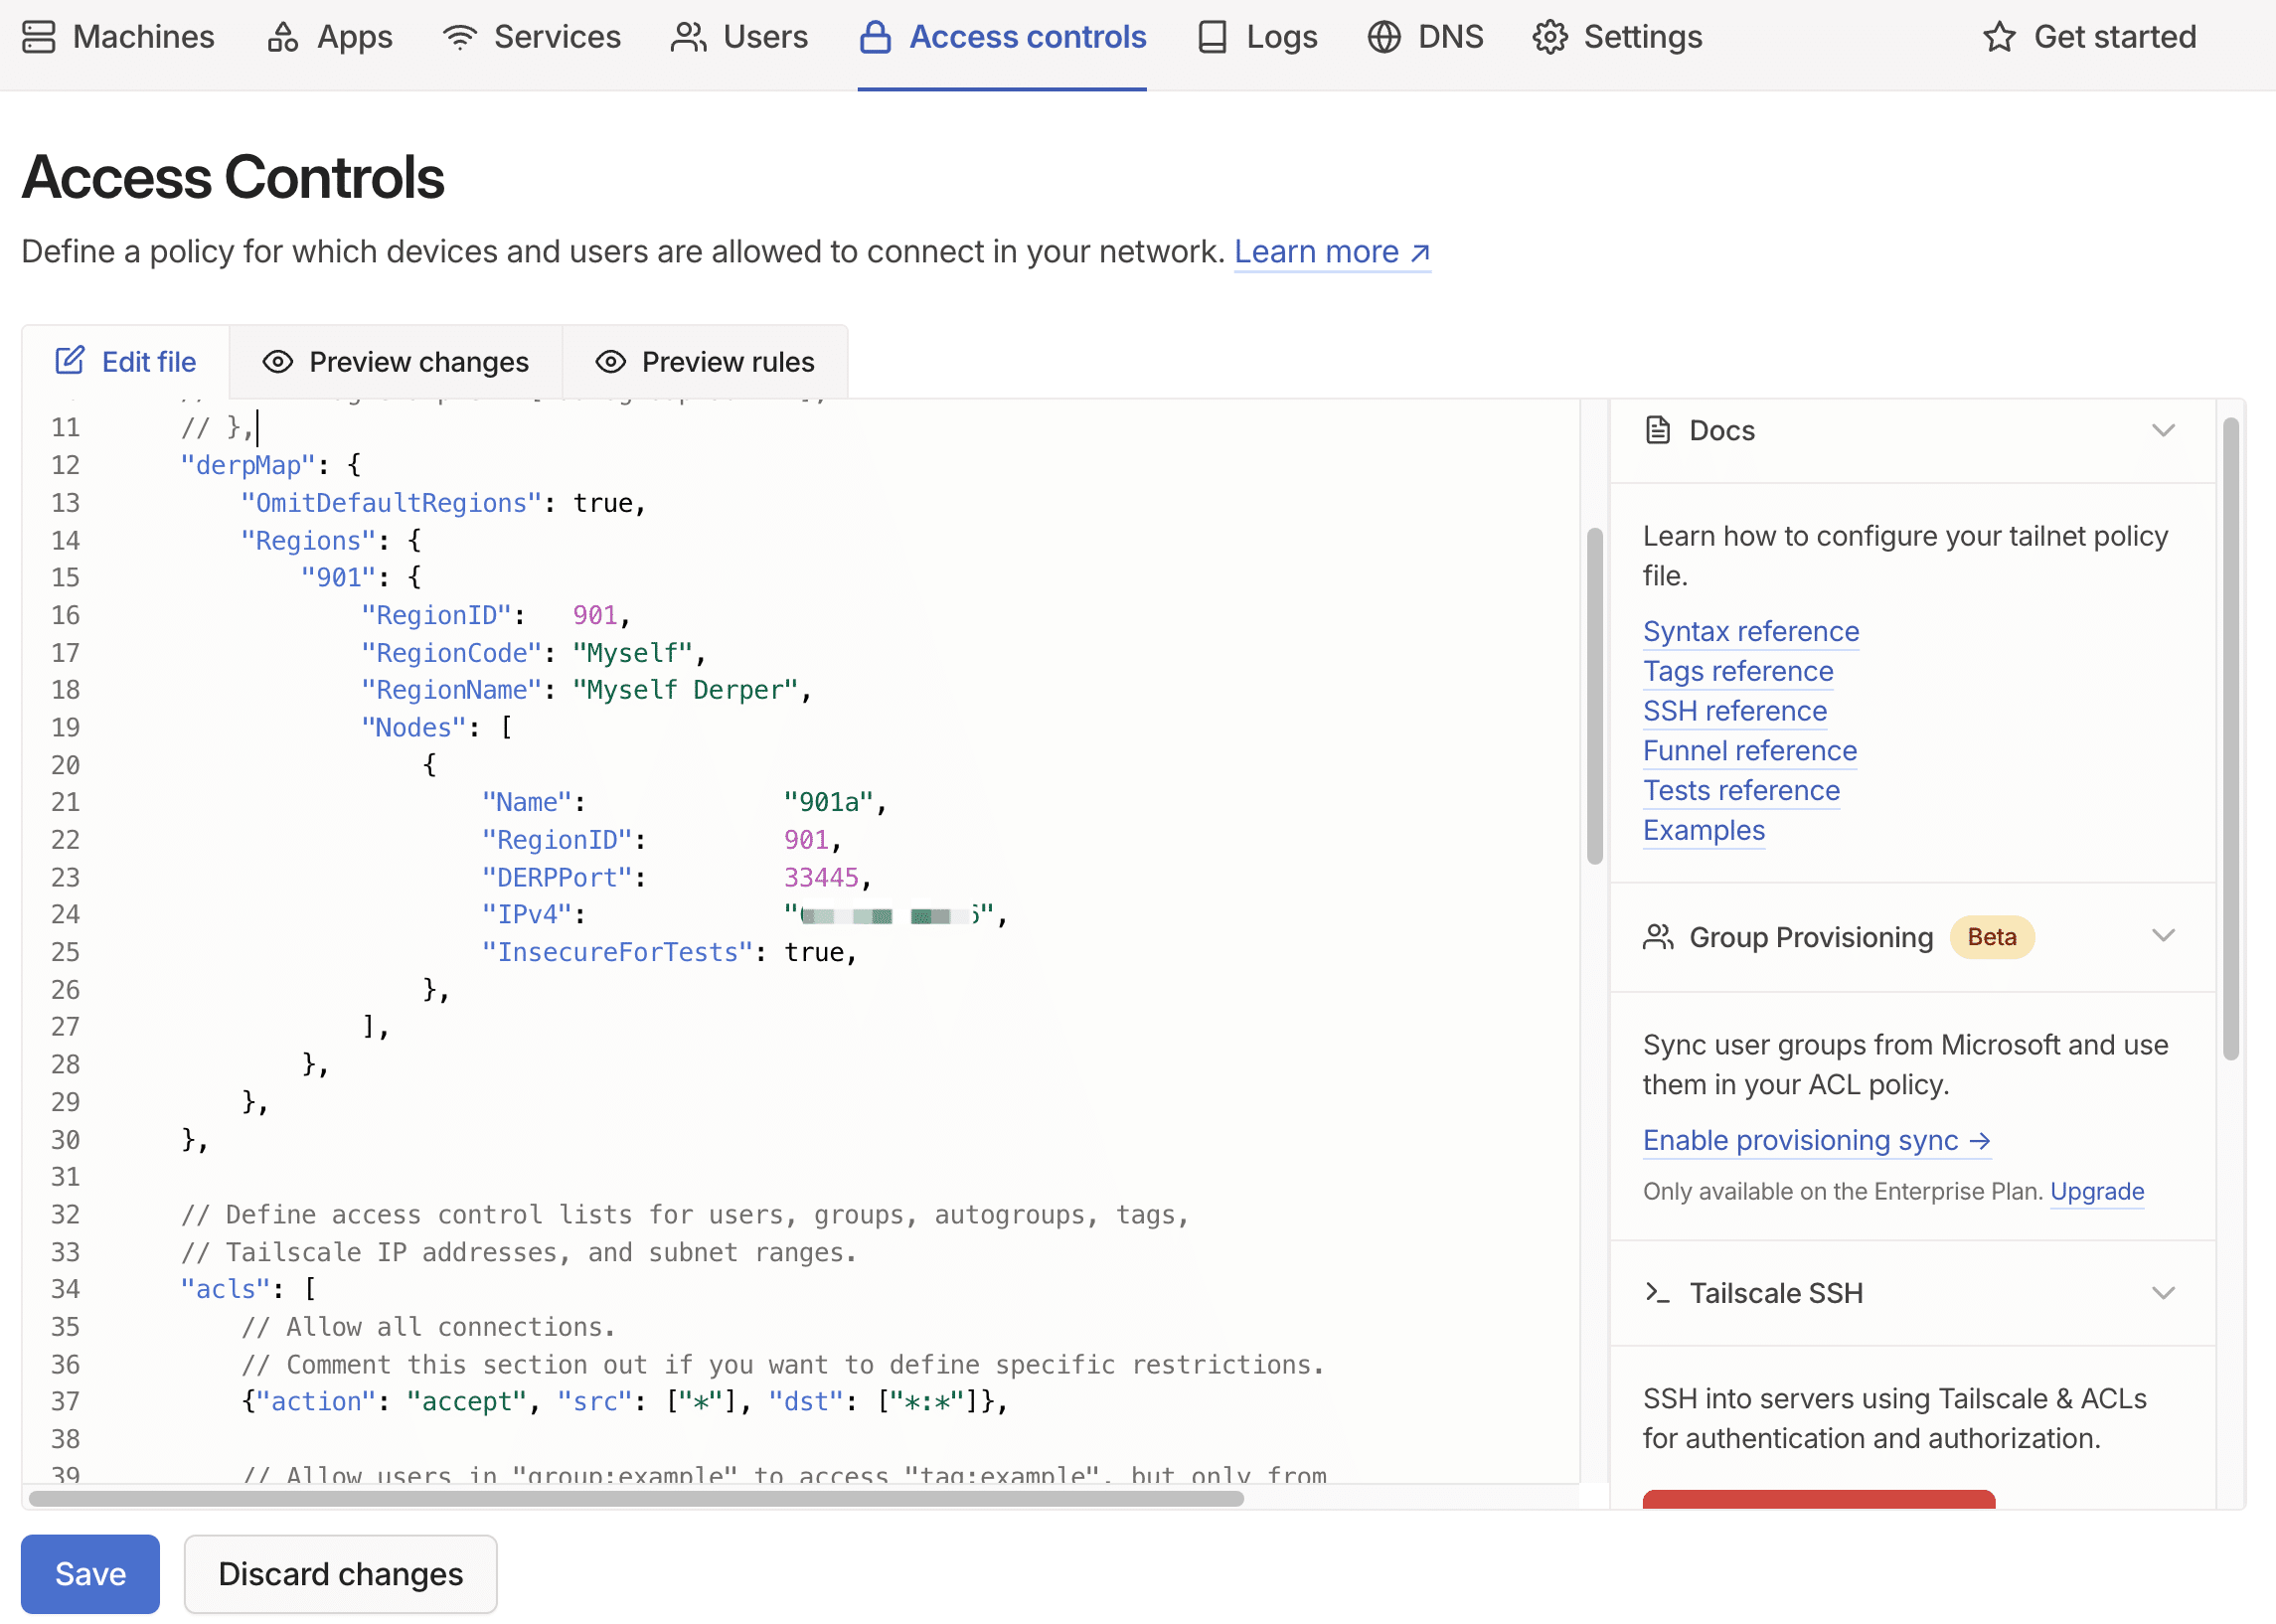This screenshot has height=1624, width=2276.
Task: Click the Edit file pencil icon
Action: [70, 361]
